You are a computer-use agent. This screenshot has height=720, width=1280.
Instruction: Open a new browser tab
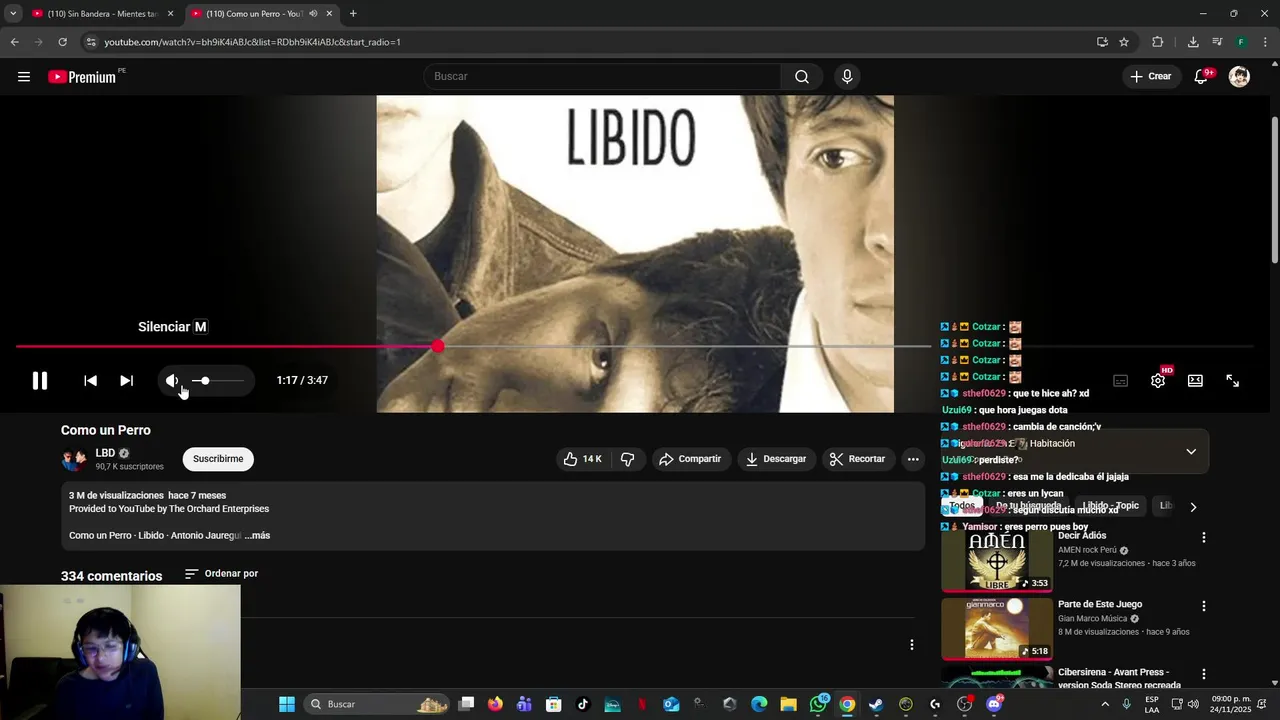(x=353, y=14)
